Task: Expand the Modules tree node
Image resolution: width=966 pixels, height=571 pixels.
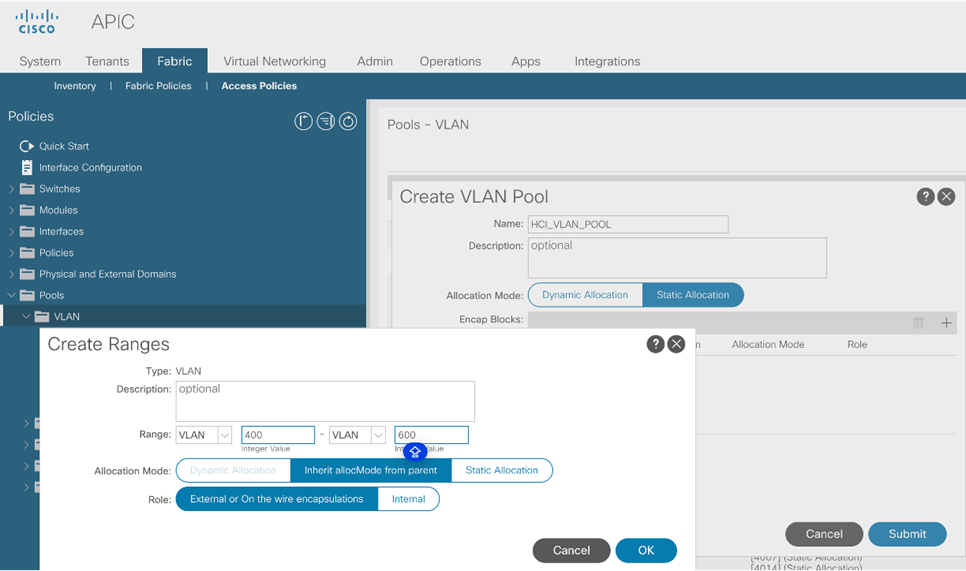Action: tap(11, 210)
